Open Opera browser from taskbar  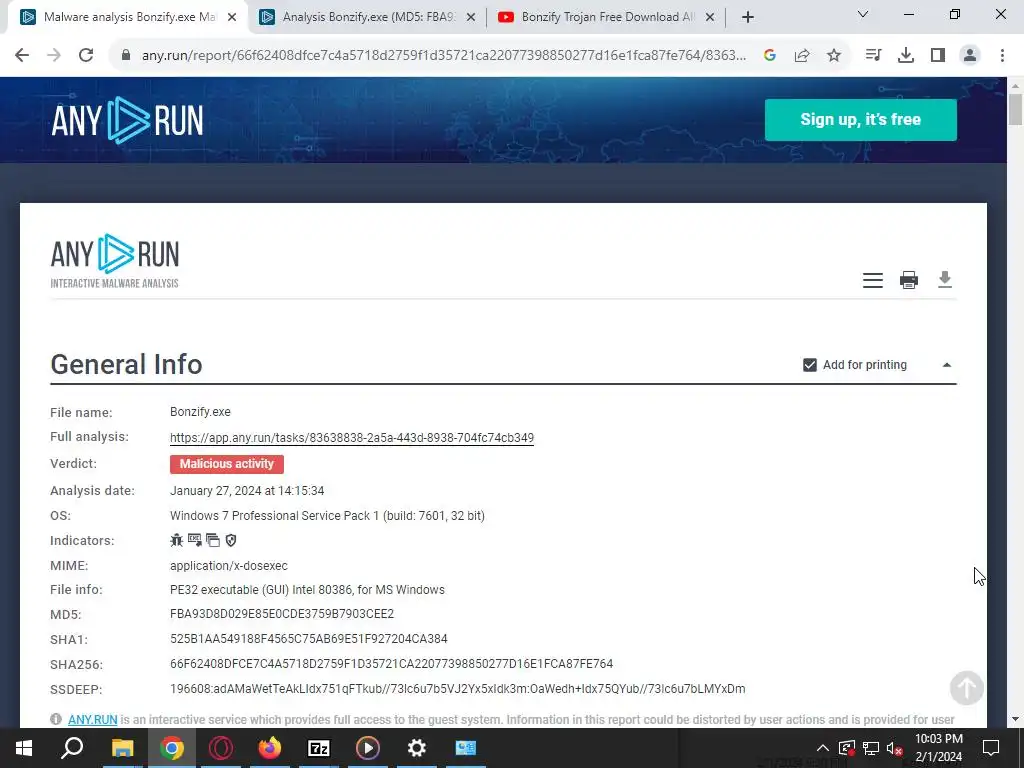[221, 748]
